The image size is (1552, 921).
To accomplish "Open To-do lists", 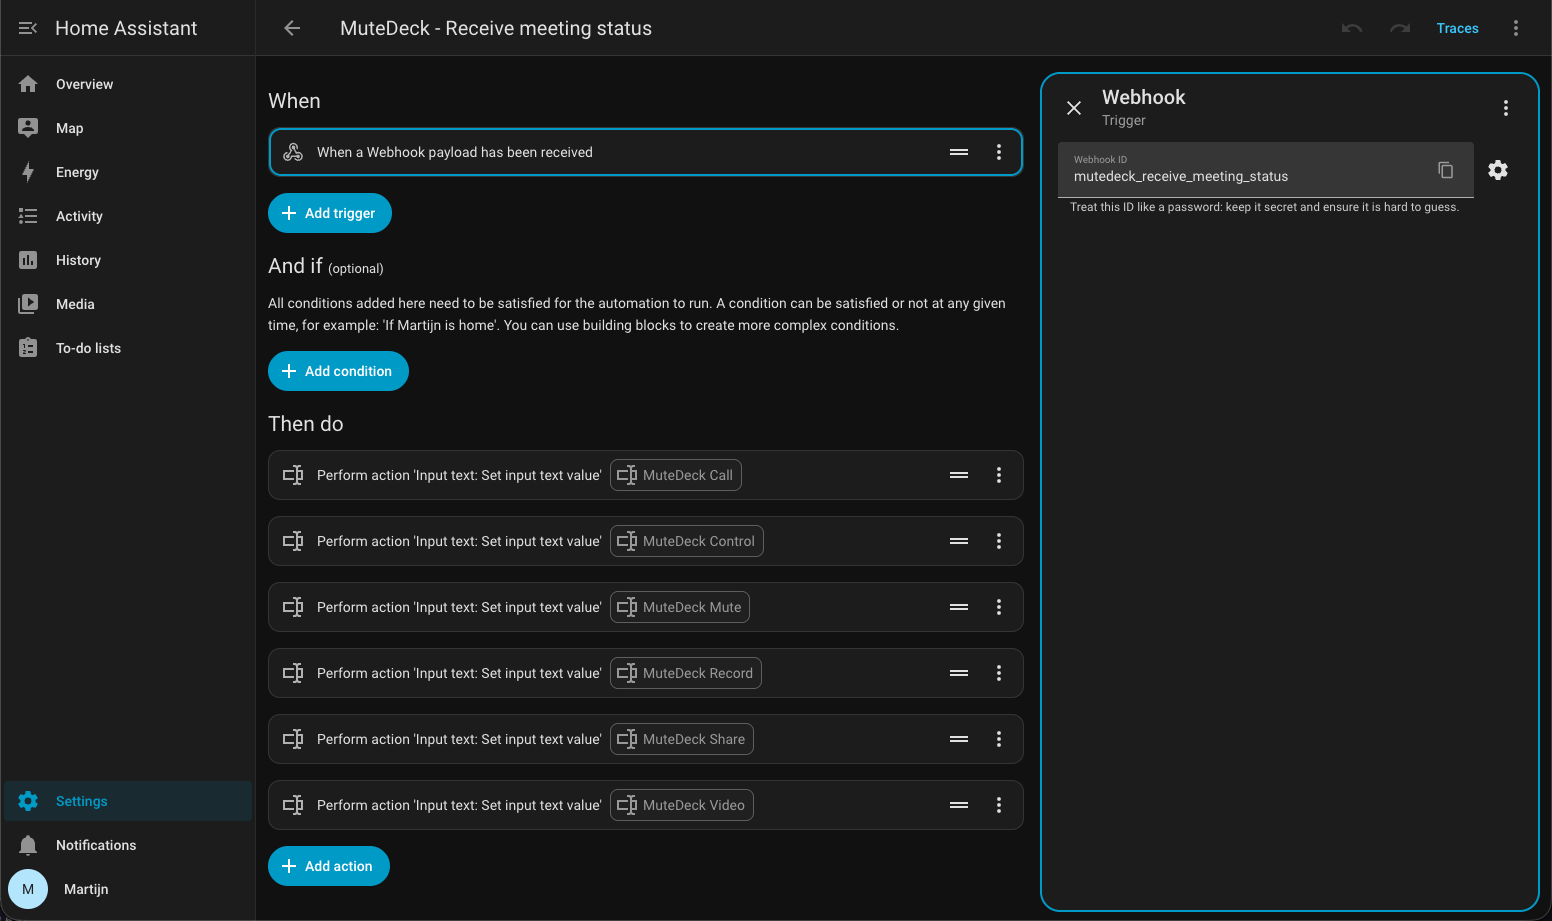I will 128,348.
